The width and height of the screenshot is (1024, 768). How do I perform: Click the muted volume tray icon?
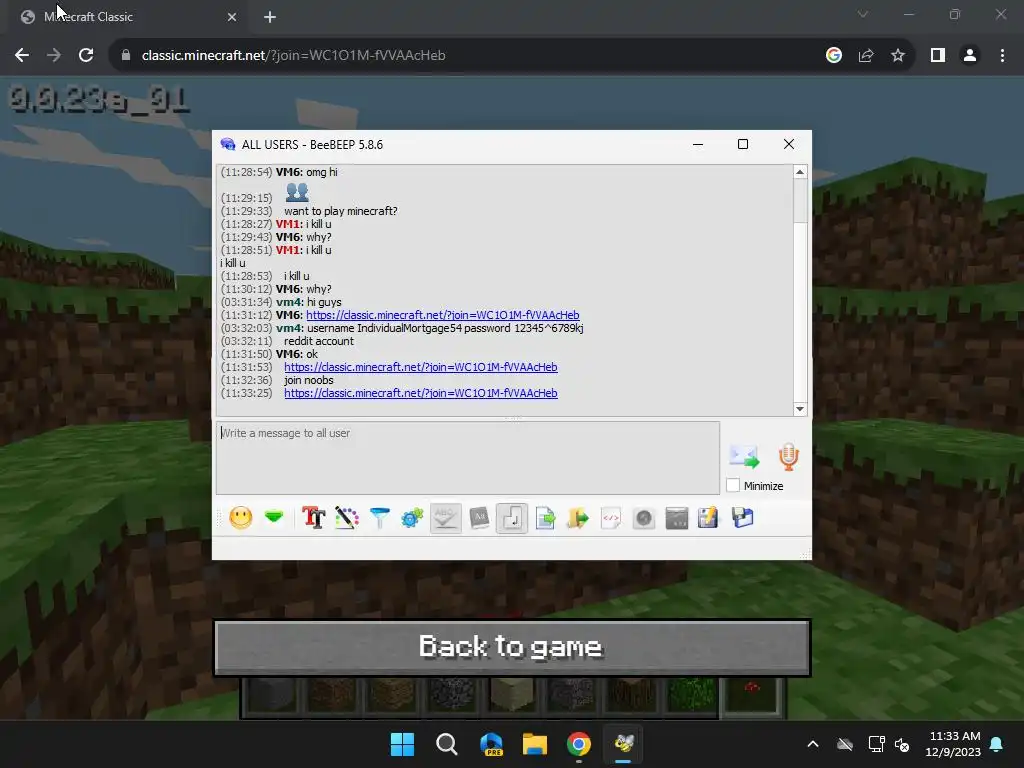[x=902, y=744]
